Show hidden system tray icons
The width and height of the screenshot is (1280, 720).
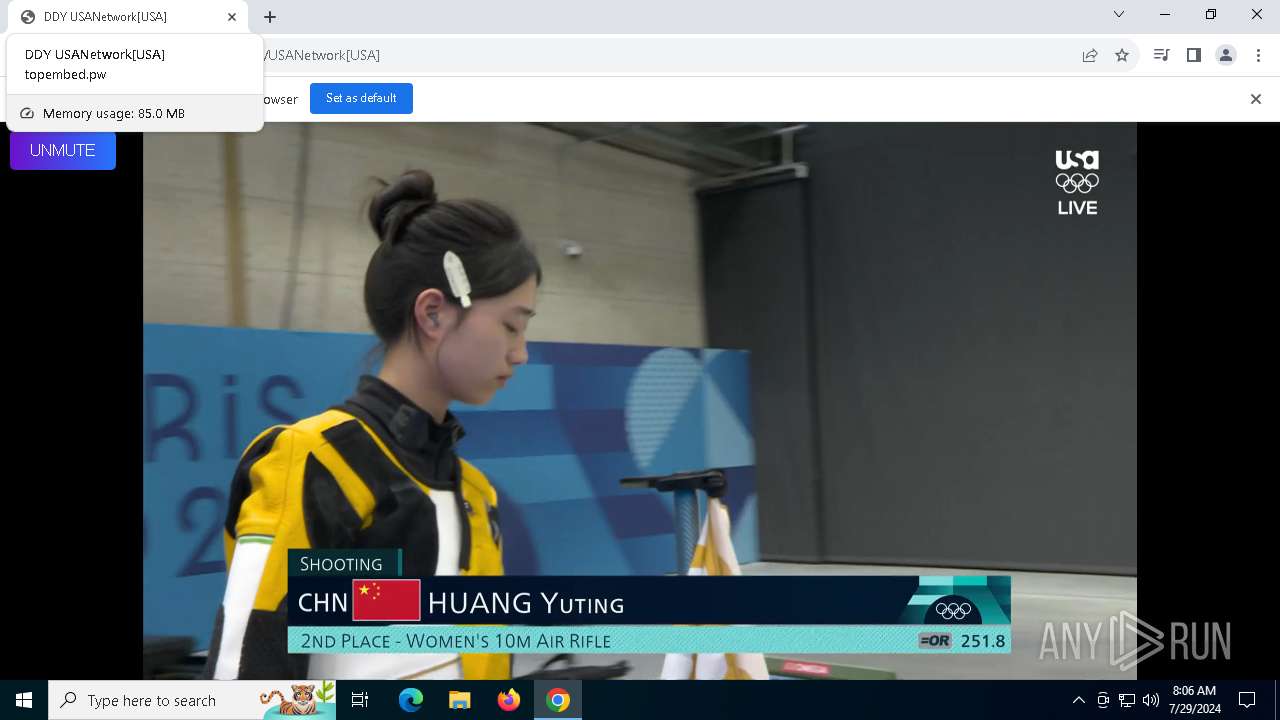pyautogui.click(x=1078, y=700)
